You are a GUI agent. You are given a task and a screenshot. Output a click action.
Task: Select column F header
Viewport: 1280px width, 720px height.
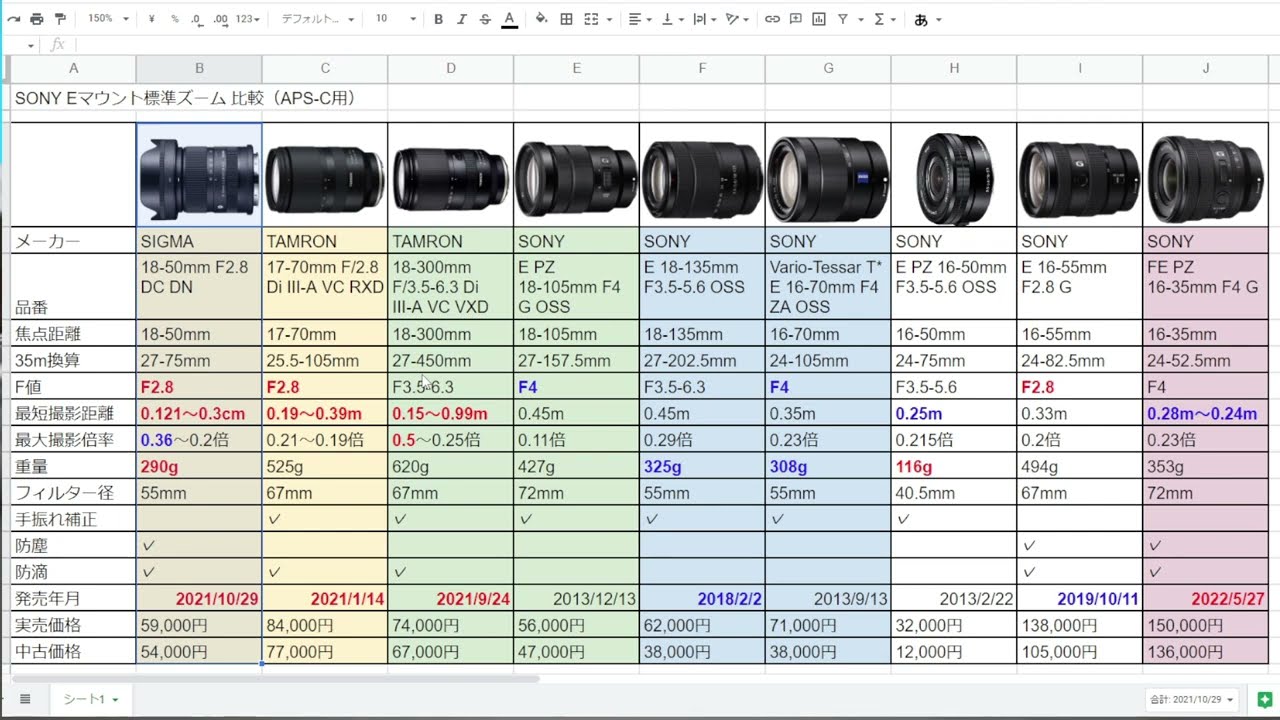tap(702, 68)
